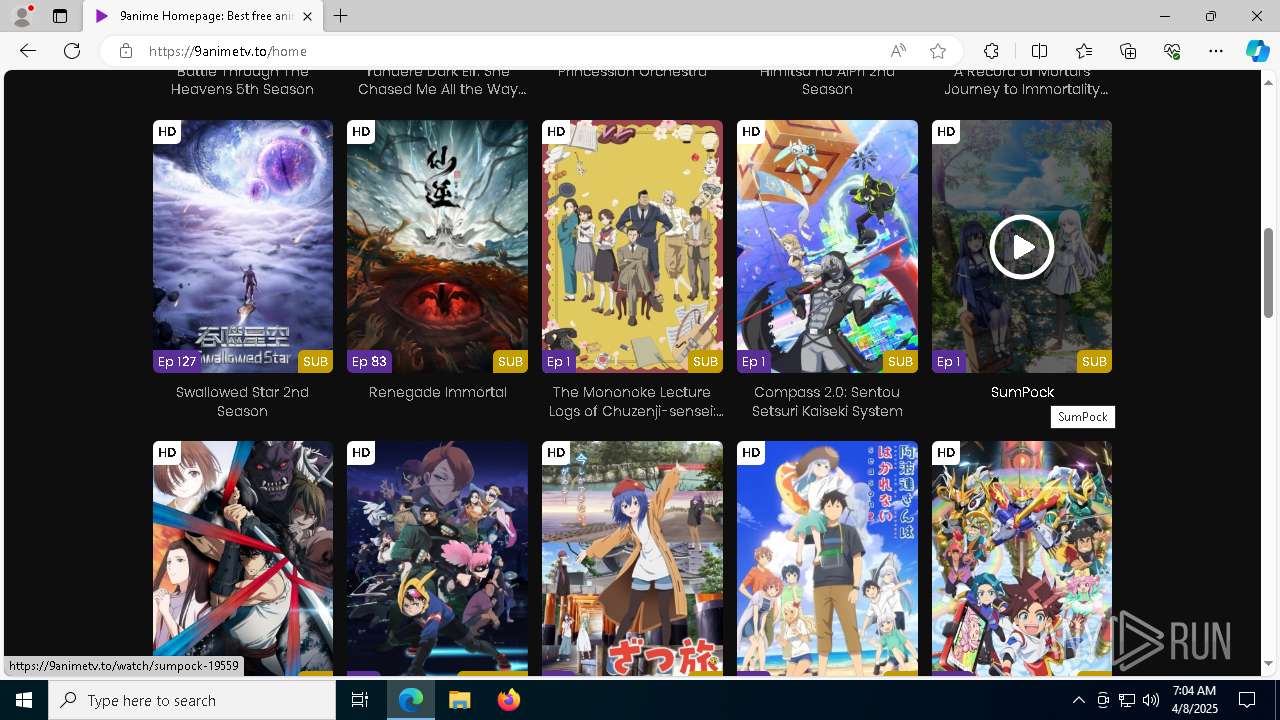Open Renegade Immortal poster

(x=437, y=246)
